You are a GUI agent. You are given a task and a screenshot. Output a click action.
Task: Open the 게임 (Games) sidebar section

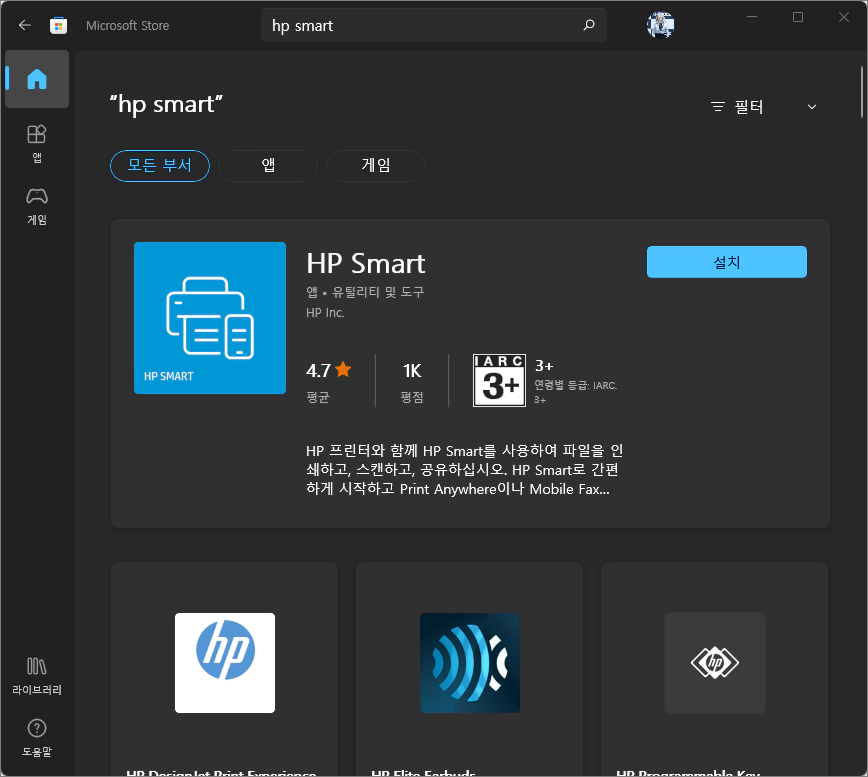pos(37,206)
